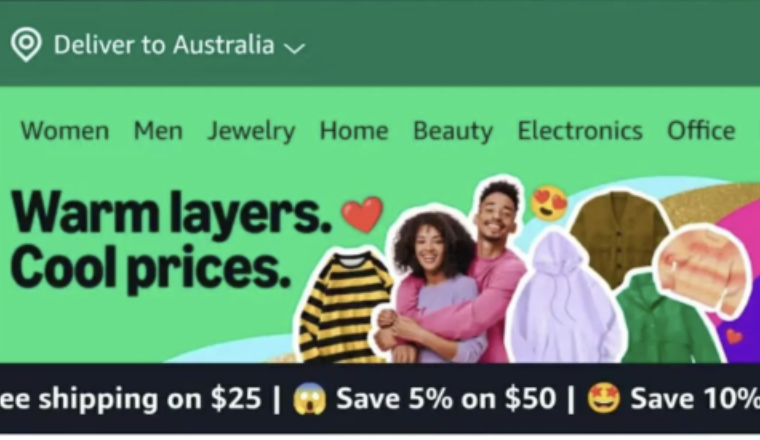Screen dimensions: 760x440
Task: Click the green jacket image
Action: 667,322
